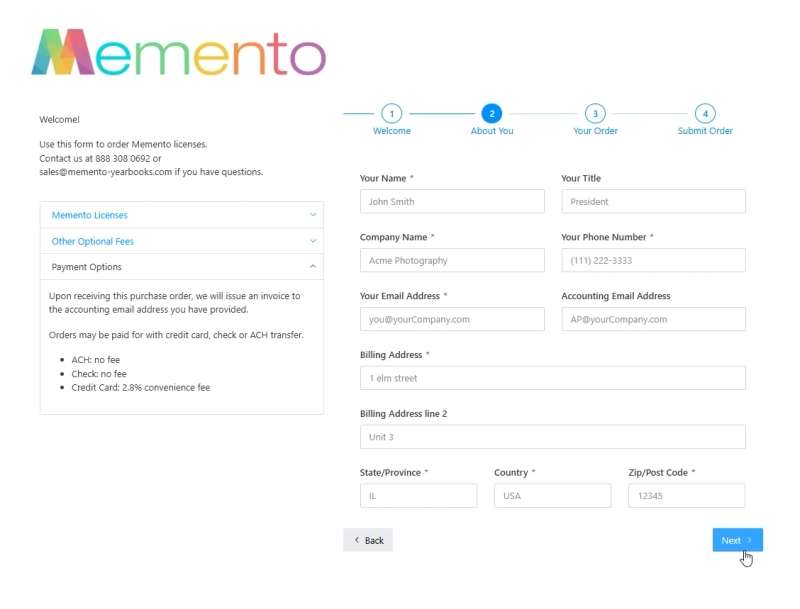
Task: Click the phone number 888 308 0692
Action: [122, 159]
